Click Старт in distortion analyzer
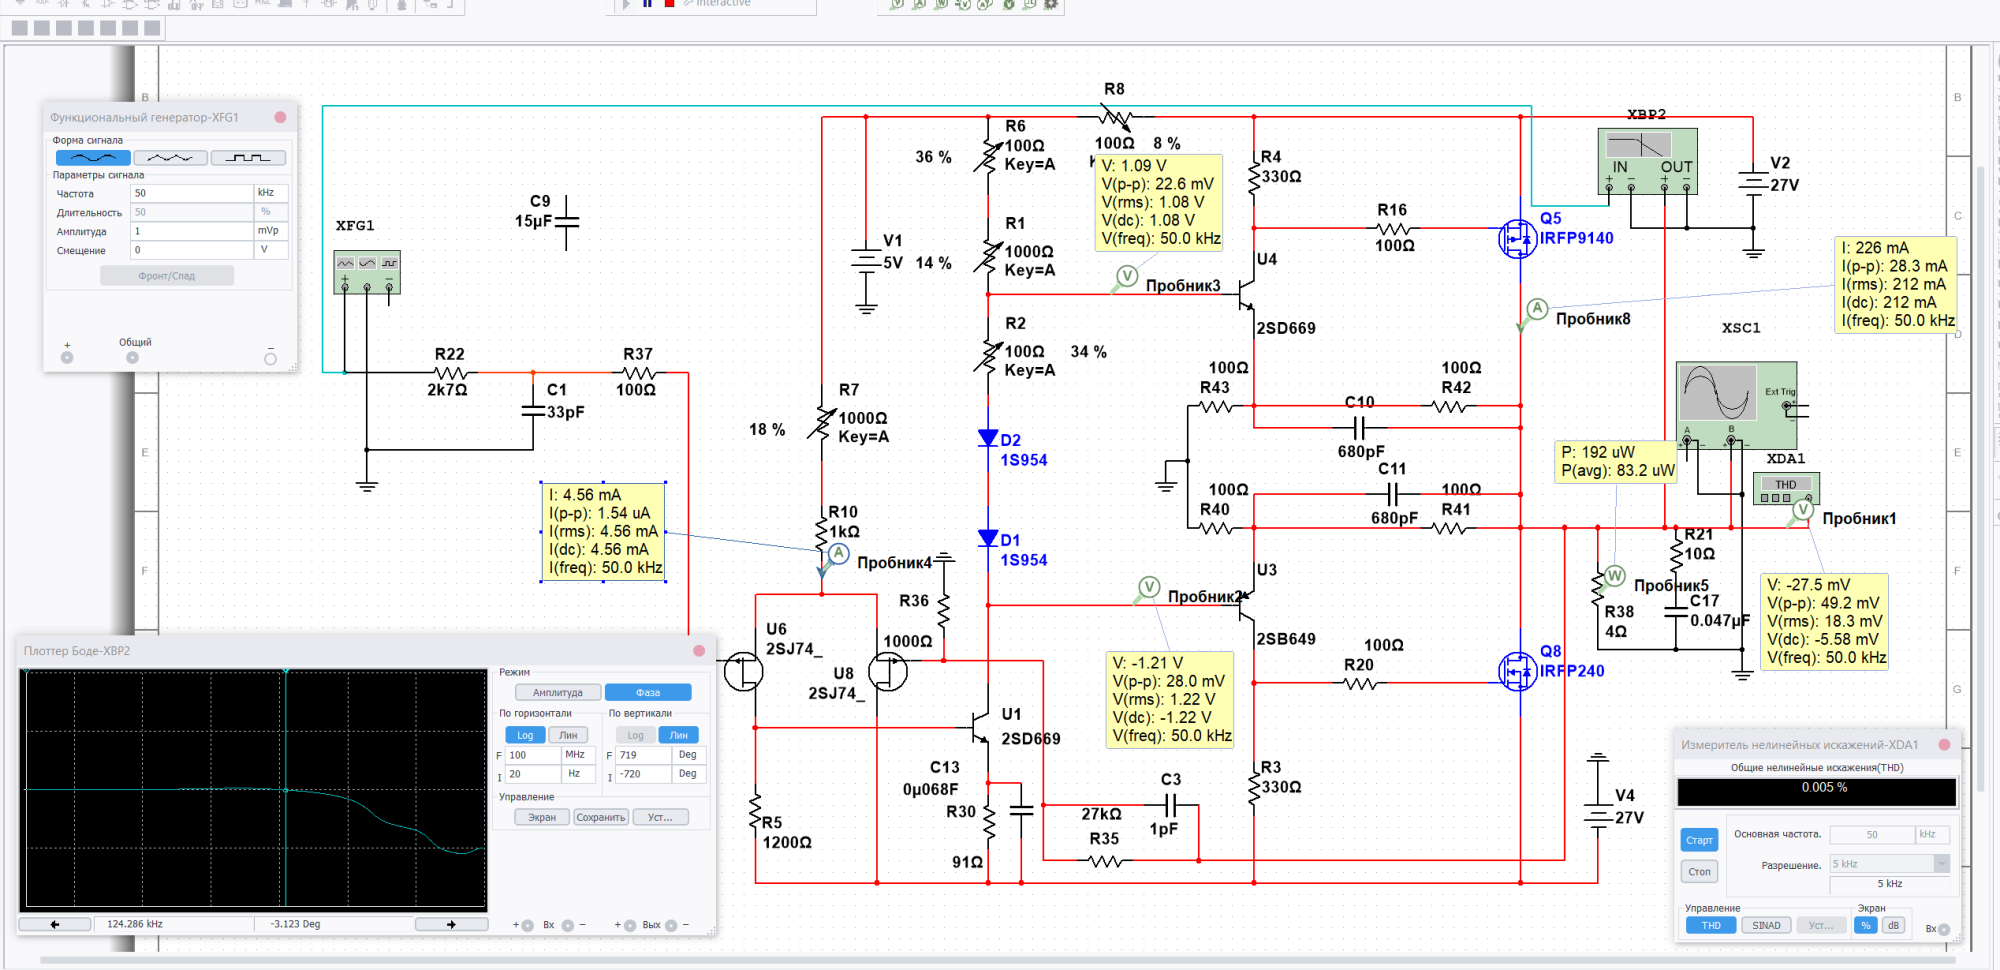 pyautogui.click(x=1699, y=840)
